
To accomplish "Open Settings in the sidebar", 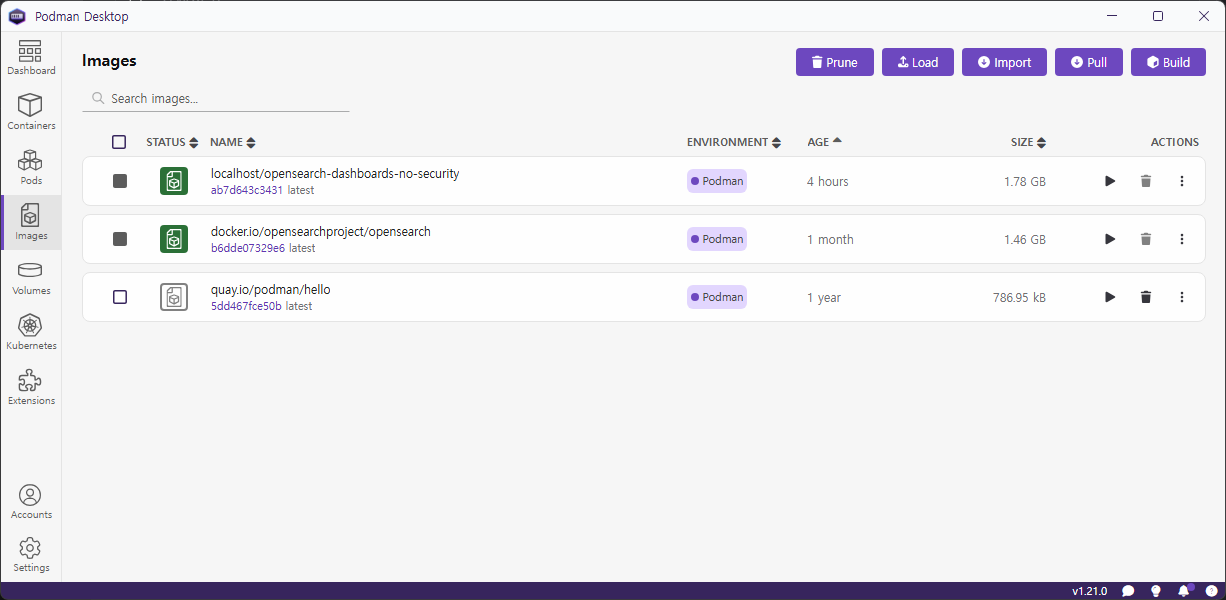I will point(31,555).
